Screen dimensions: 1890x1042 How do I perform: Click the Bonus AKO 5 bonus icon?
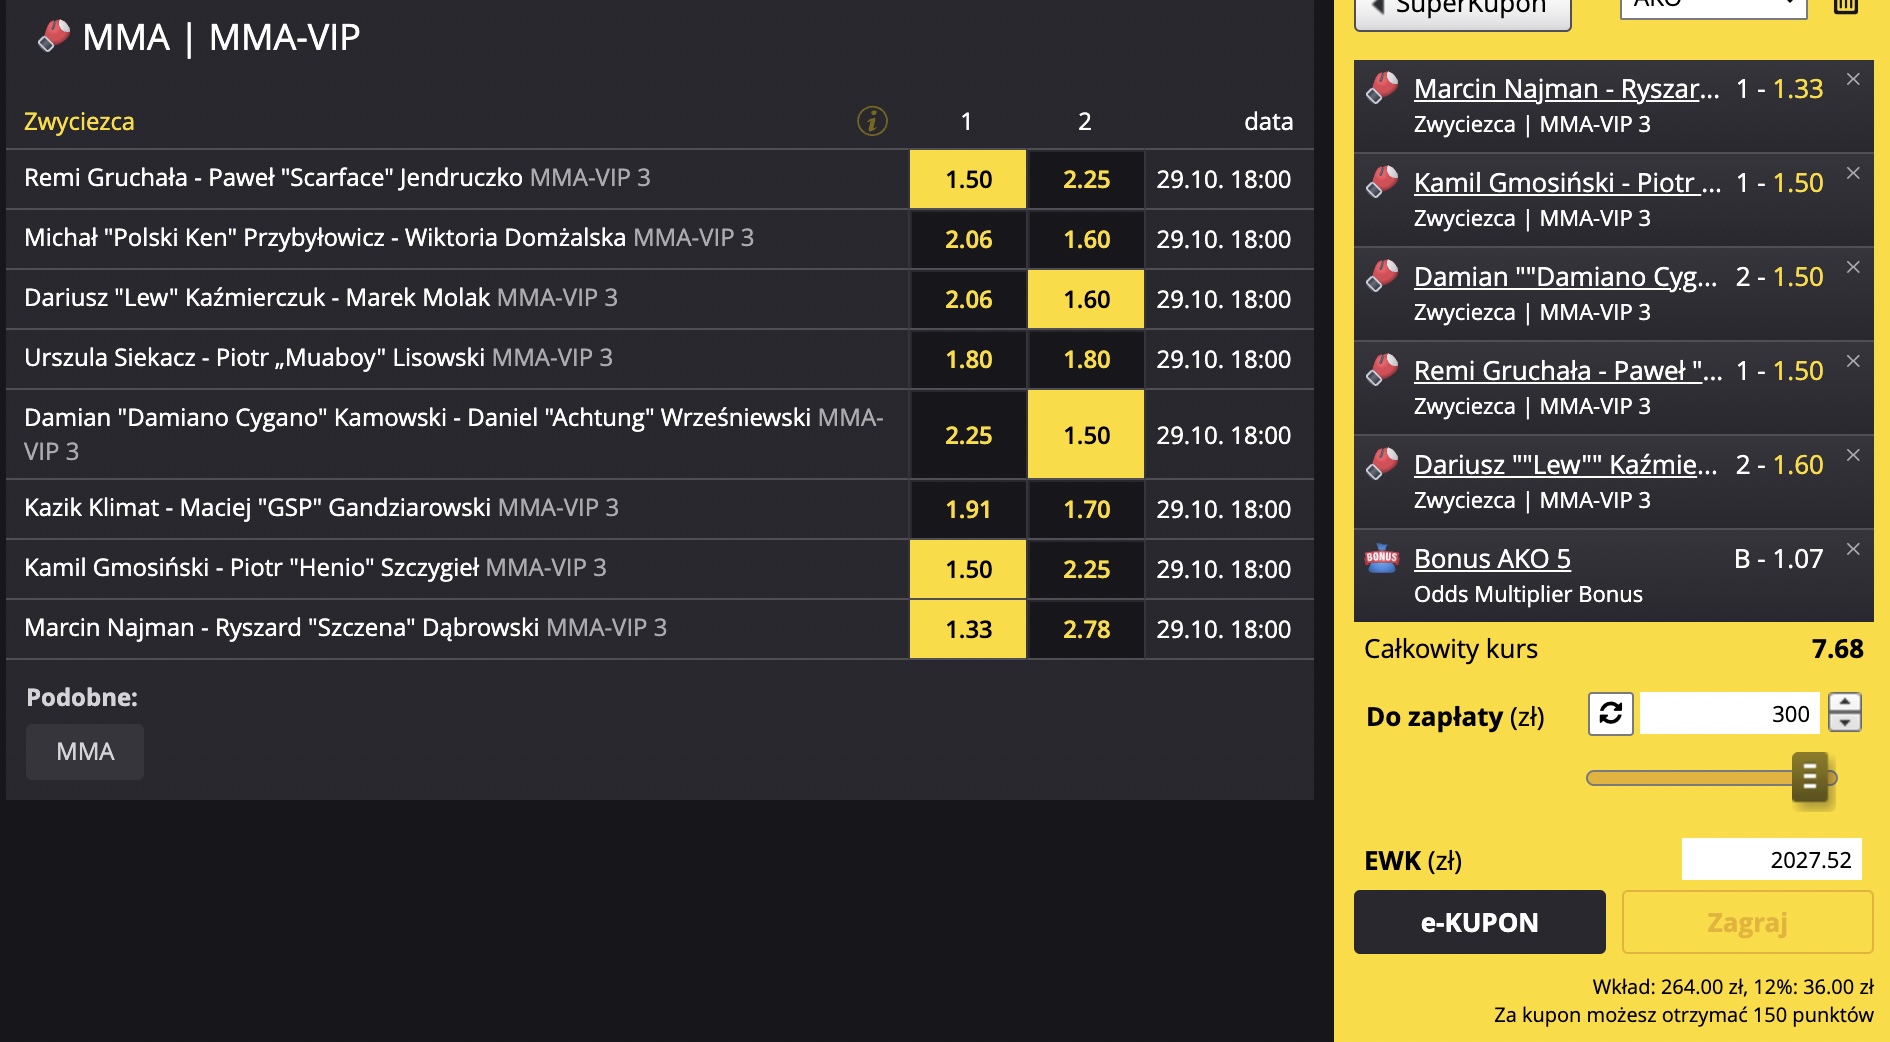pyautogui.click(x=1382, y=558)
